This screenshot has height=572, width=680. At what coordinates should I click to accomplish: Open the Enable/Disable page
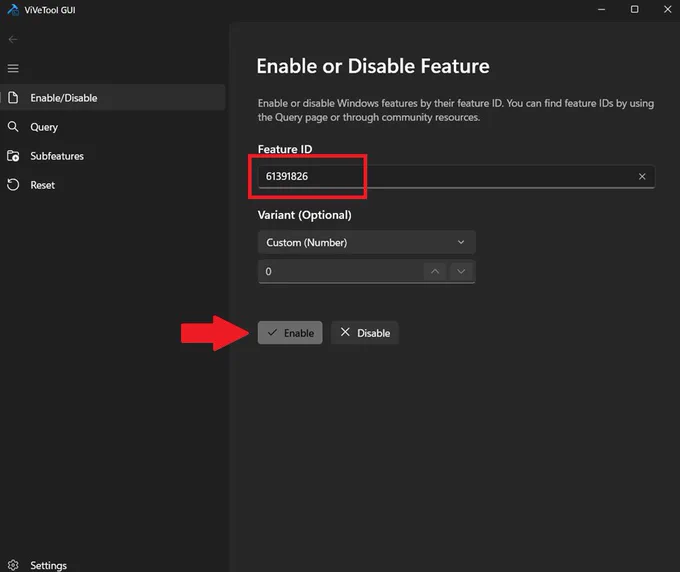[113, 98]
